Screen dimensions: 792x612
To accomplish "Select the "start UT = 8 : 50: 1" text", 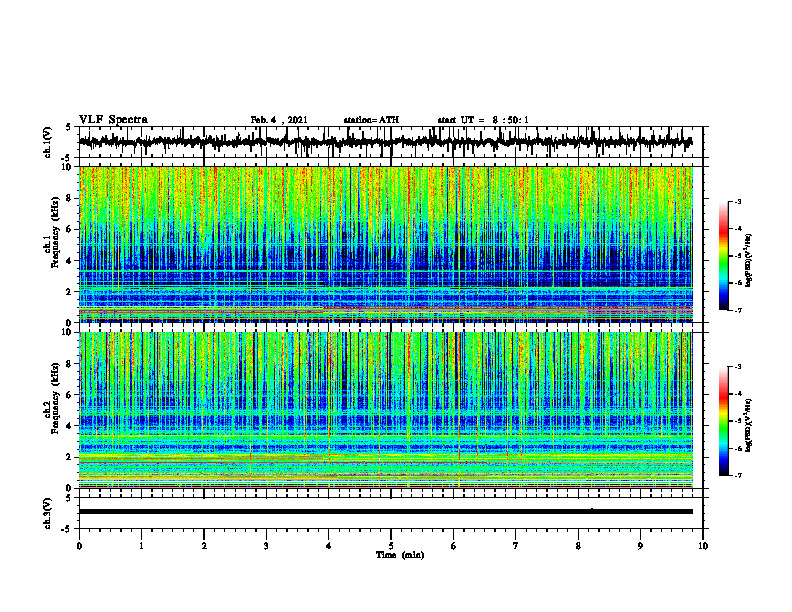I will tap(483, 120).
